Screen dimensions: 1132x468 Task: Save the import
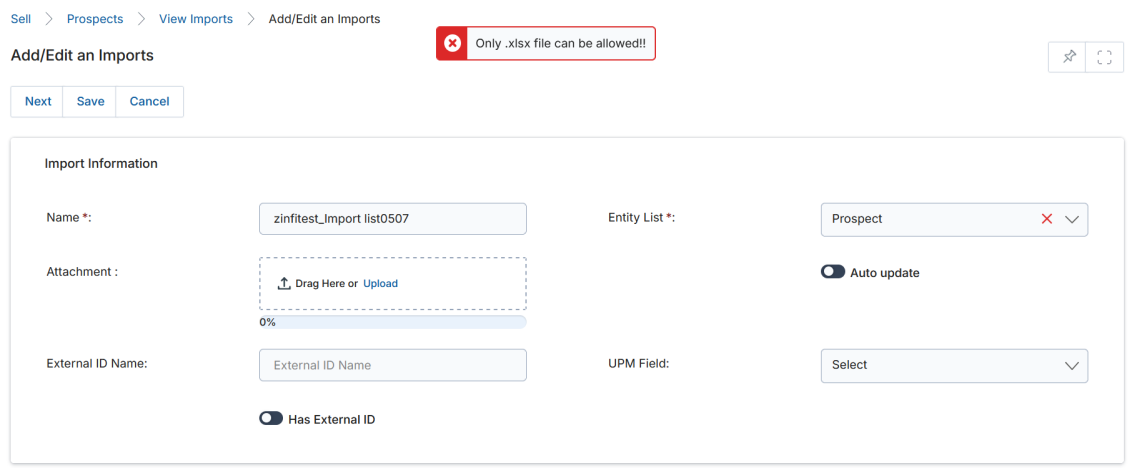click(90, 102)
